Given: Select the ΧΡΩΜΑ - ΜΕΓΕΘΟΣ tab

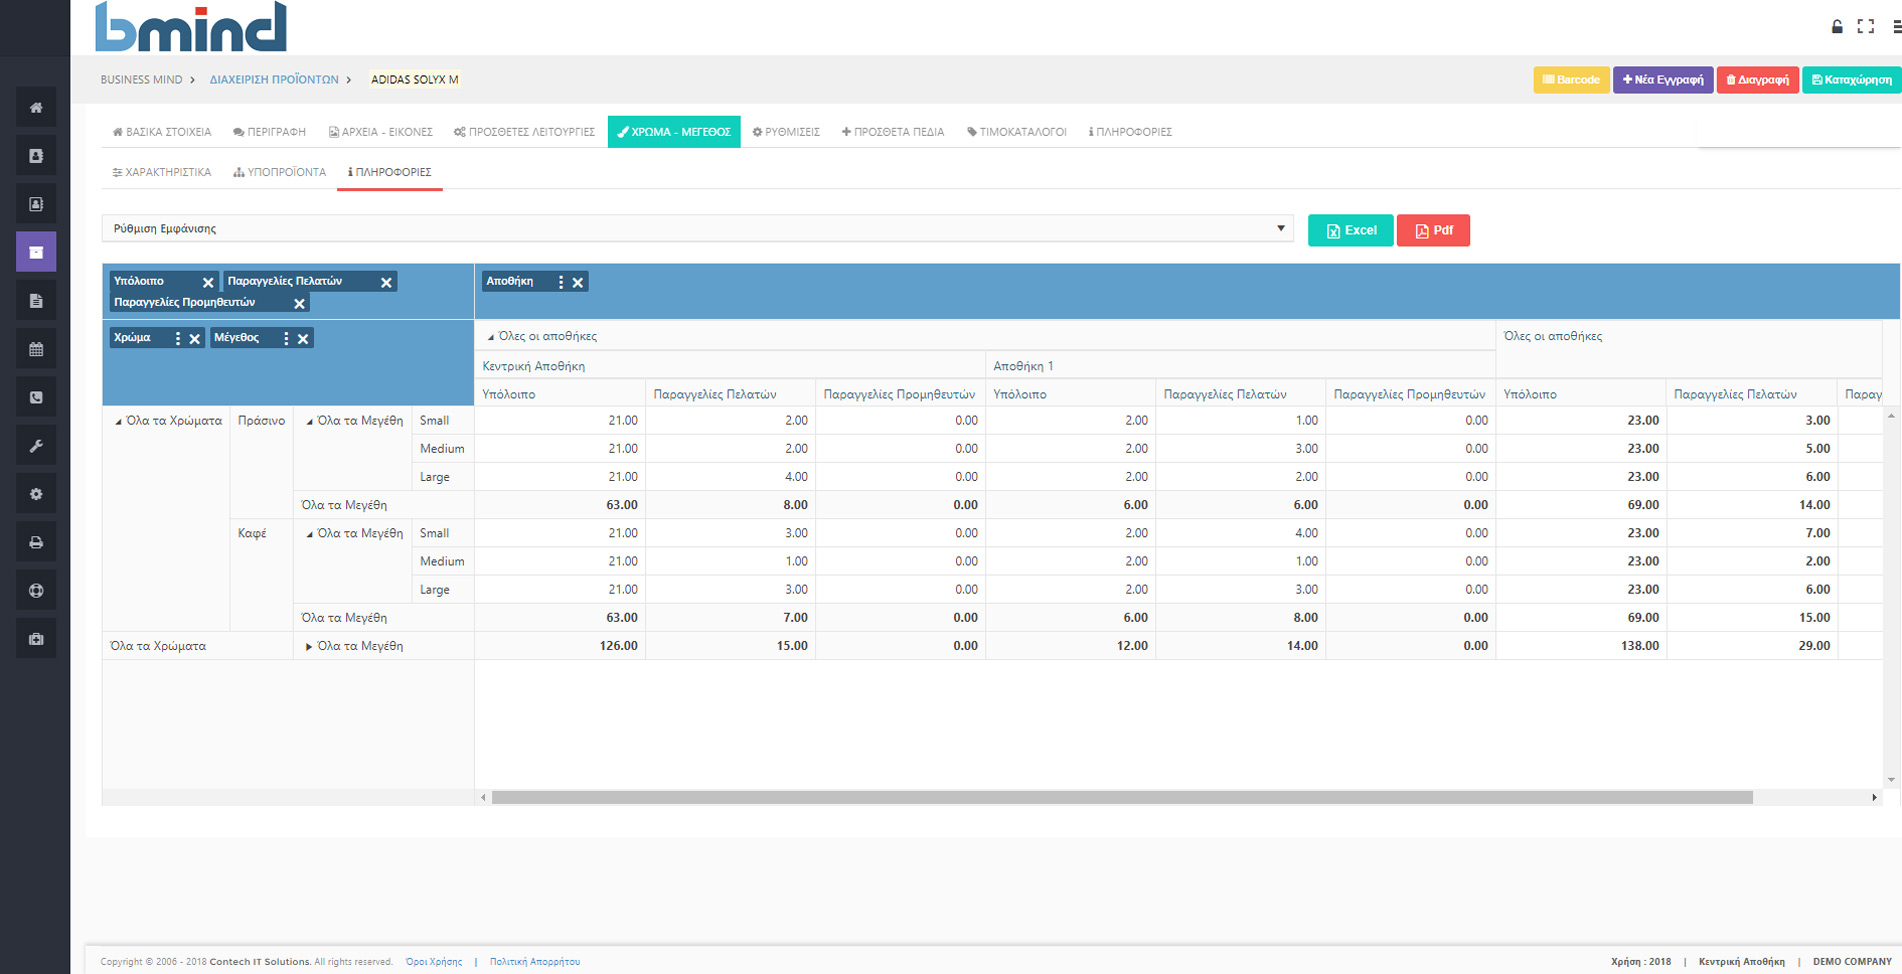Looking at the screenshot, I should click(674, 132).
